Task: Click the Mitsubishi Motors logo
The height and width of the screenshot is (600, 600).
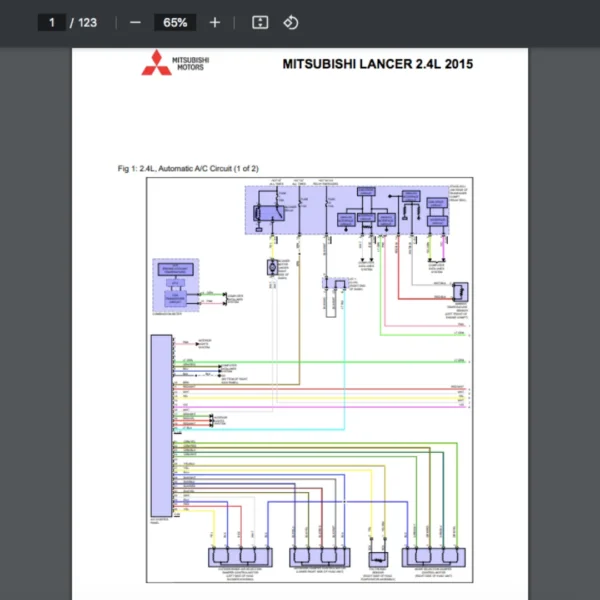Action: coord(175,63)
